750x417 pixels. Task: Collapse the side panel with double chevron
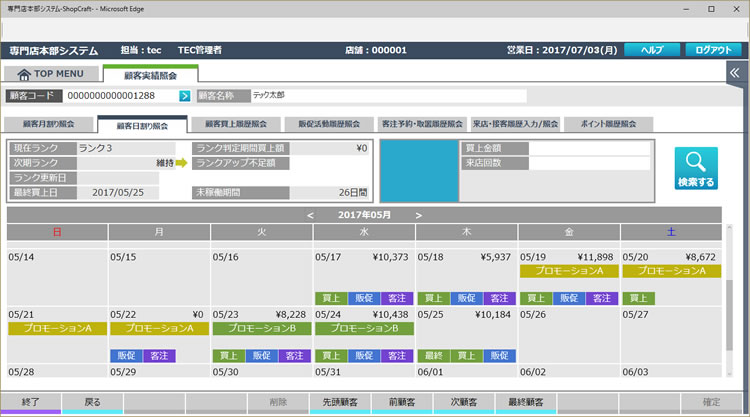[736, 73]
